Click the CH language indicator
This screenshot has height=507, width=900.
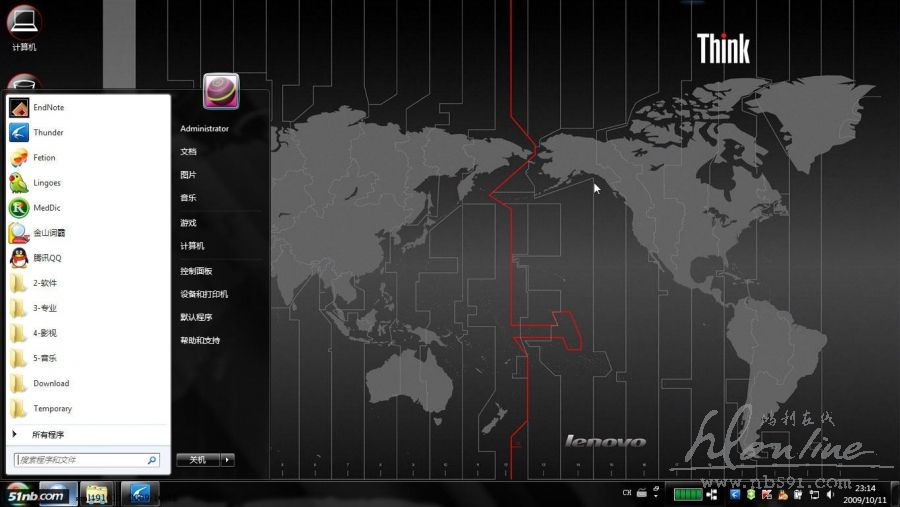(x=627, y=493)
